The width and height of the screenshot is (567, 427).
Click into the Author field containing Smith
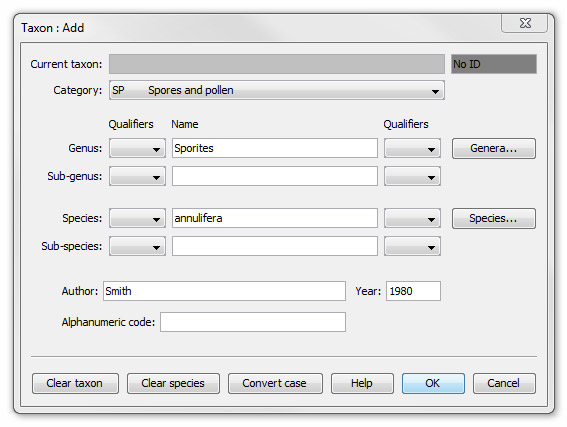pos(224,291)
